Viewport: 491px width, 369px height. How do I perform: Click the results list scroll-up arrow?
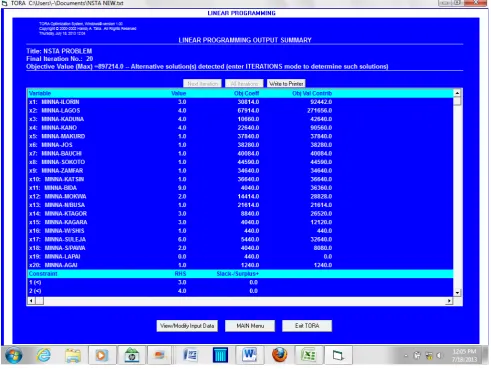pyautogui.click(x=457, y=93)
